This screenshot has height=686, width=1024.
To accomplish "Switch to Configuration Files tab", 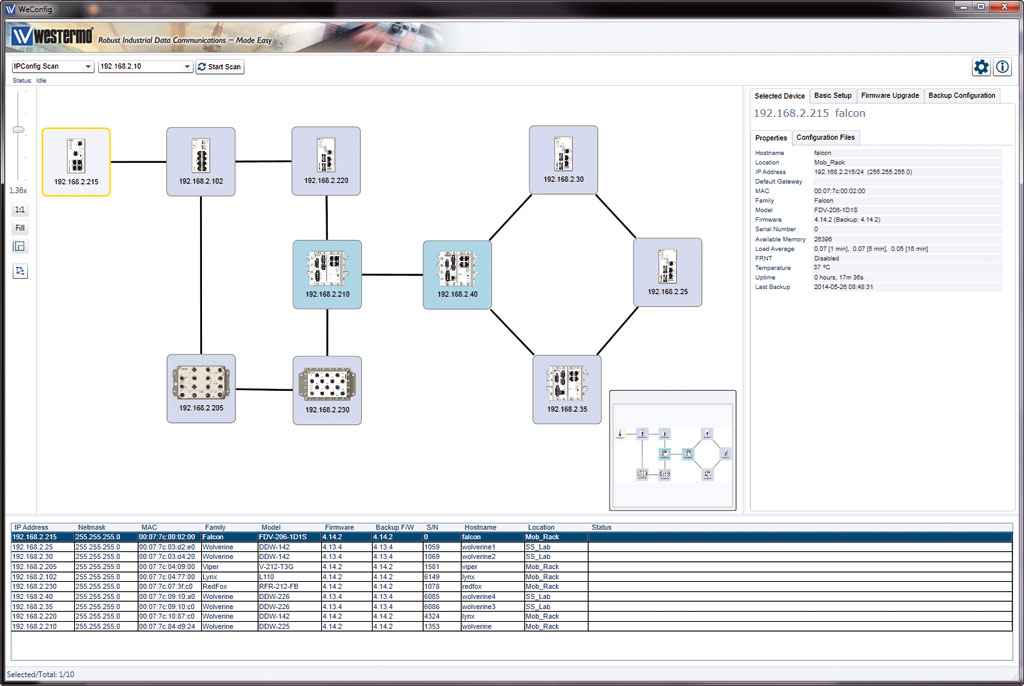I will click(x=825, y=138).
